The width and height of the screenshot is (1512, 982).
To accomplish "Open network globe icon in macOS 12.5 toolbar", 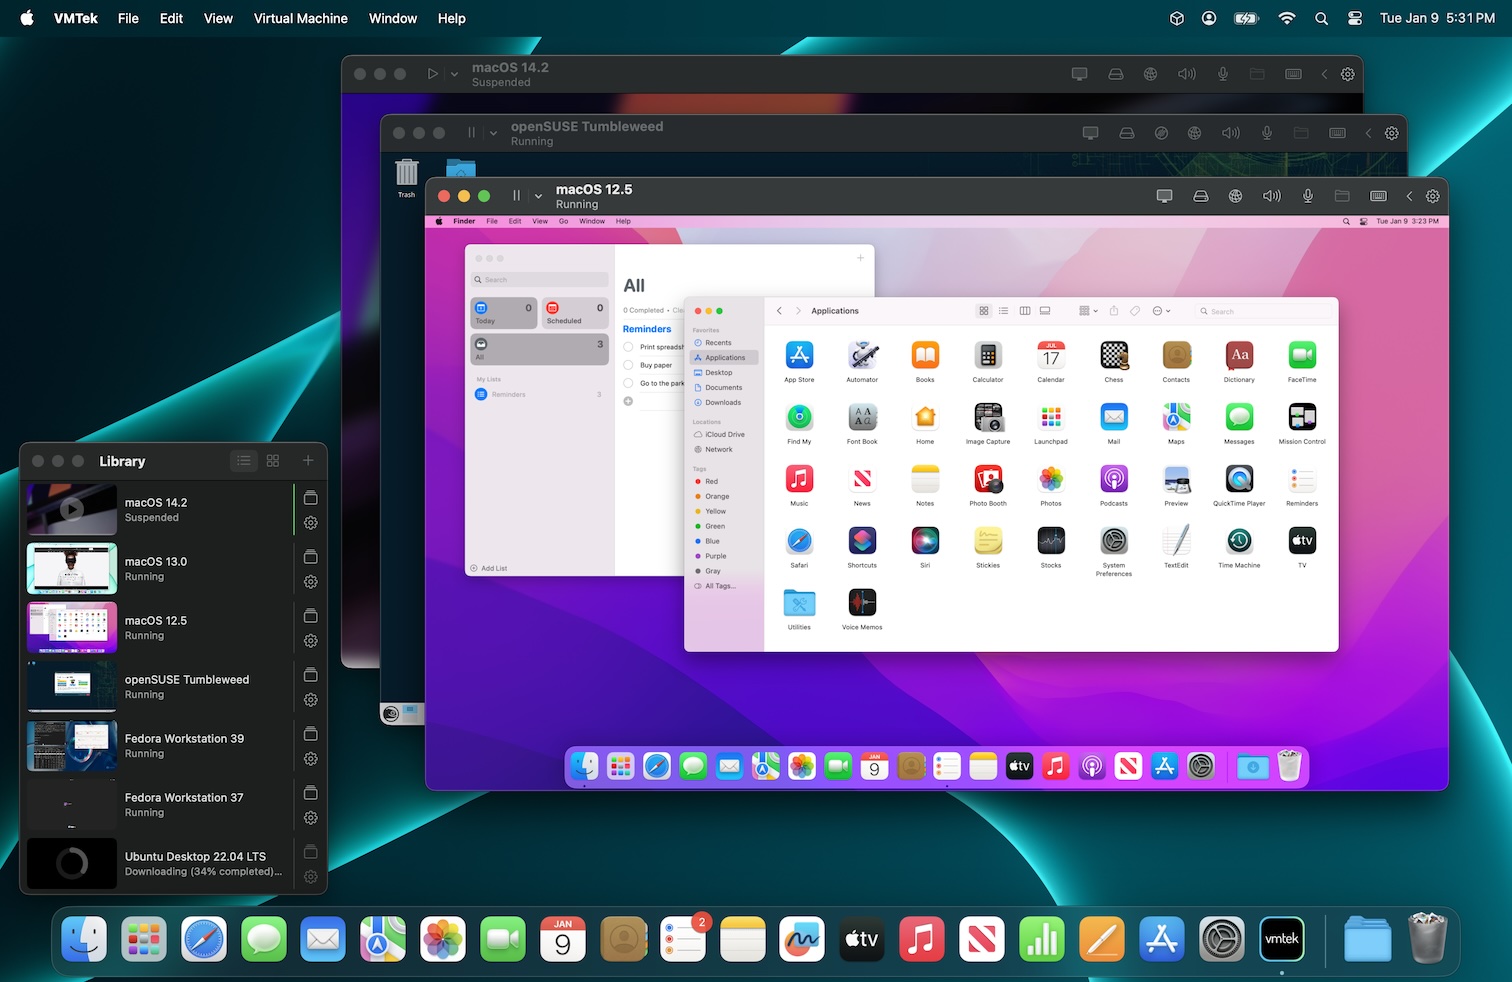I will click(1235, 196).
